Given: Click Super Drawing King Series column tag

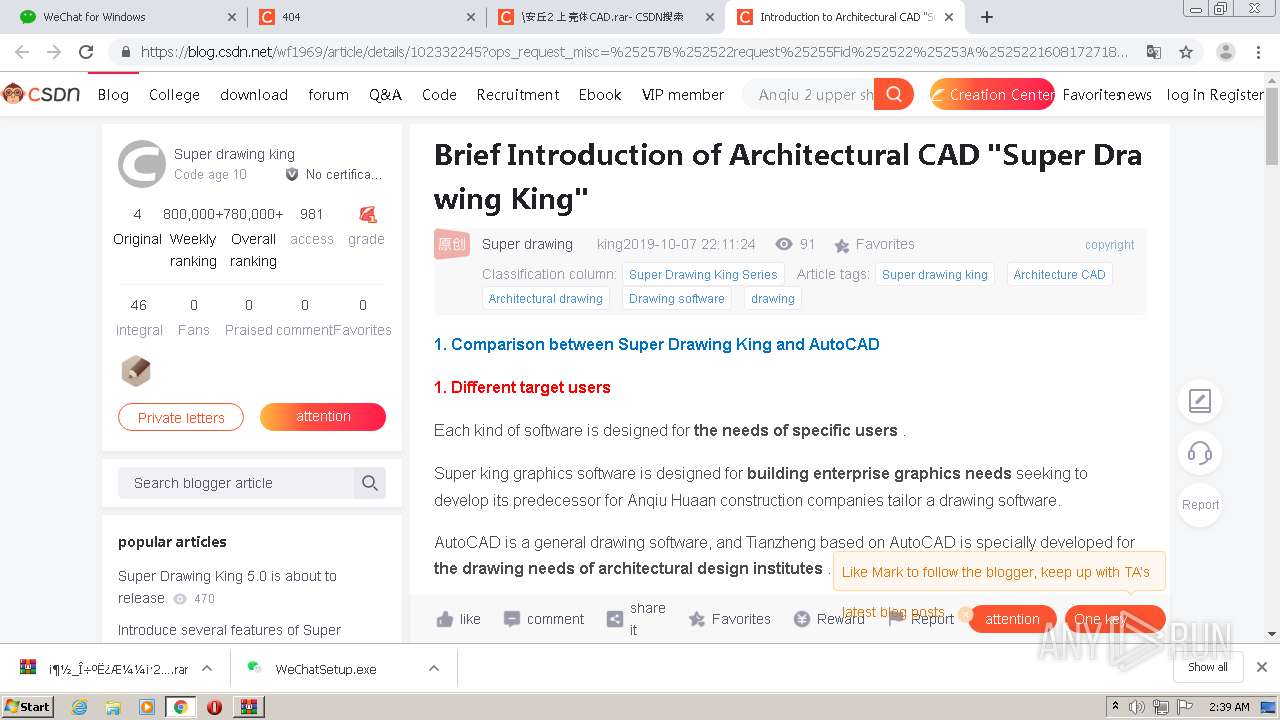Looking at the screenshot, I should pyautogui.click(x=703, y=274).
